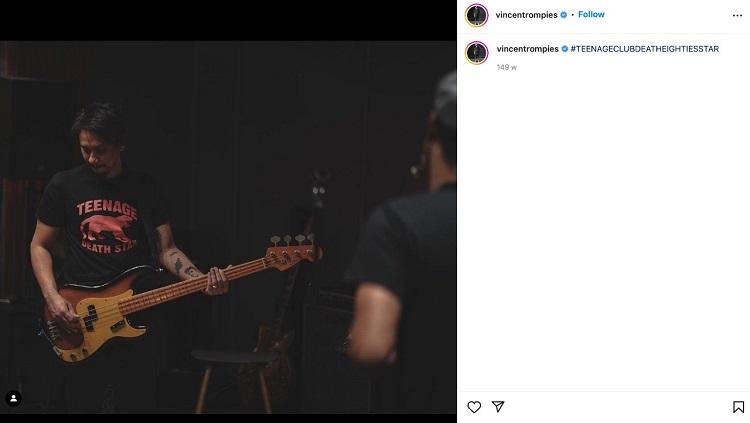The width and height of the screenshot is (750, 423).
Task: Open vincentrompies username in the post header
Action: tap(526, 15)
